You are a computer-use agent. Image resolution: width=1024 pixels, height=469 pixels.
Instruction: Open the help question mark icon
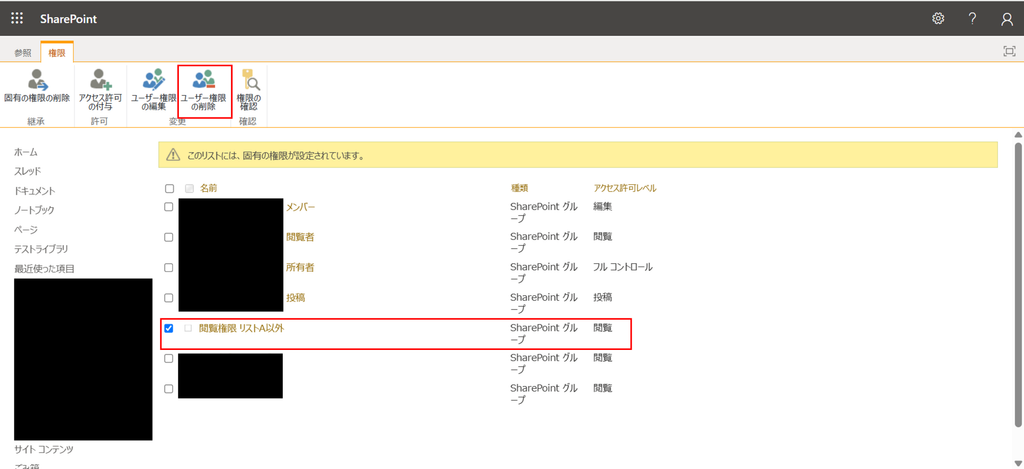tap(972, 18)
